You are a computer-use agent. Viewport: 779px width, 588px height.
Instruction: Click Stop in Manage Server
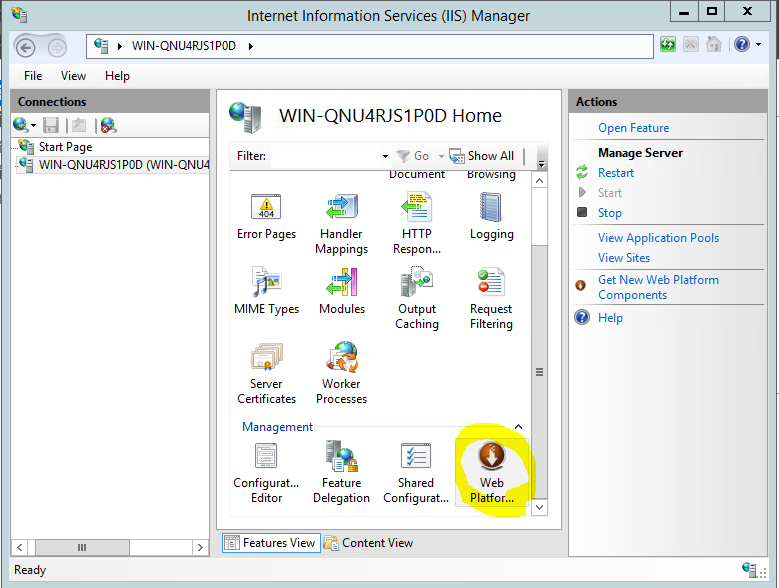point(610,213)
